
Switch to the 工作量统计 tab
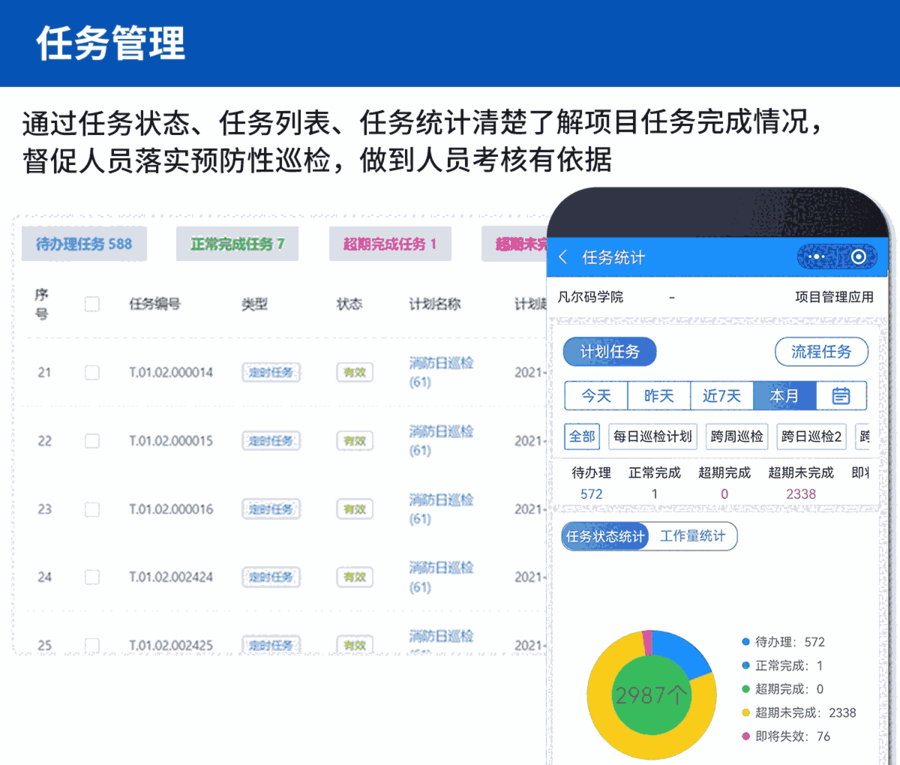coord(693,536)
